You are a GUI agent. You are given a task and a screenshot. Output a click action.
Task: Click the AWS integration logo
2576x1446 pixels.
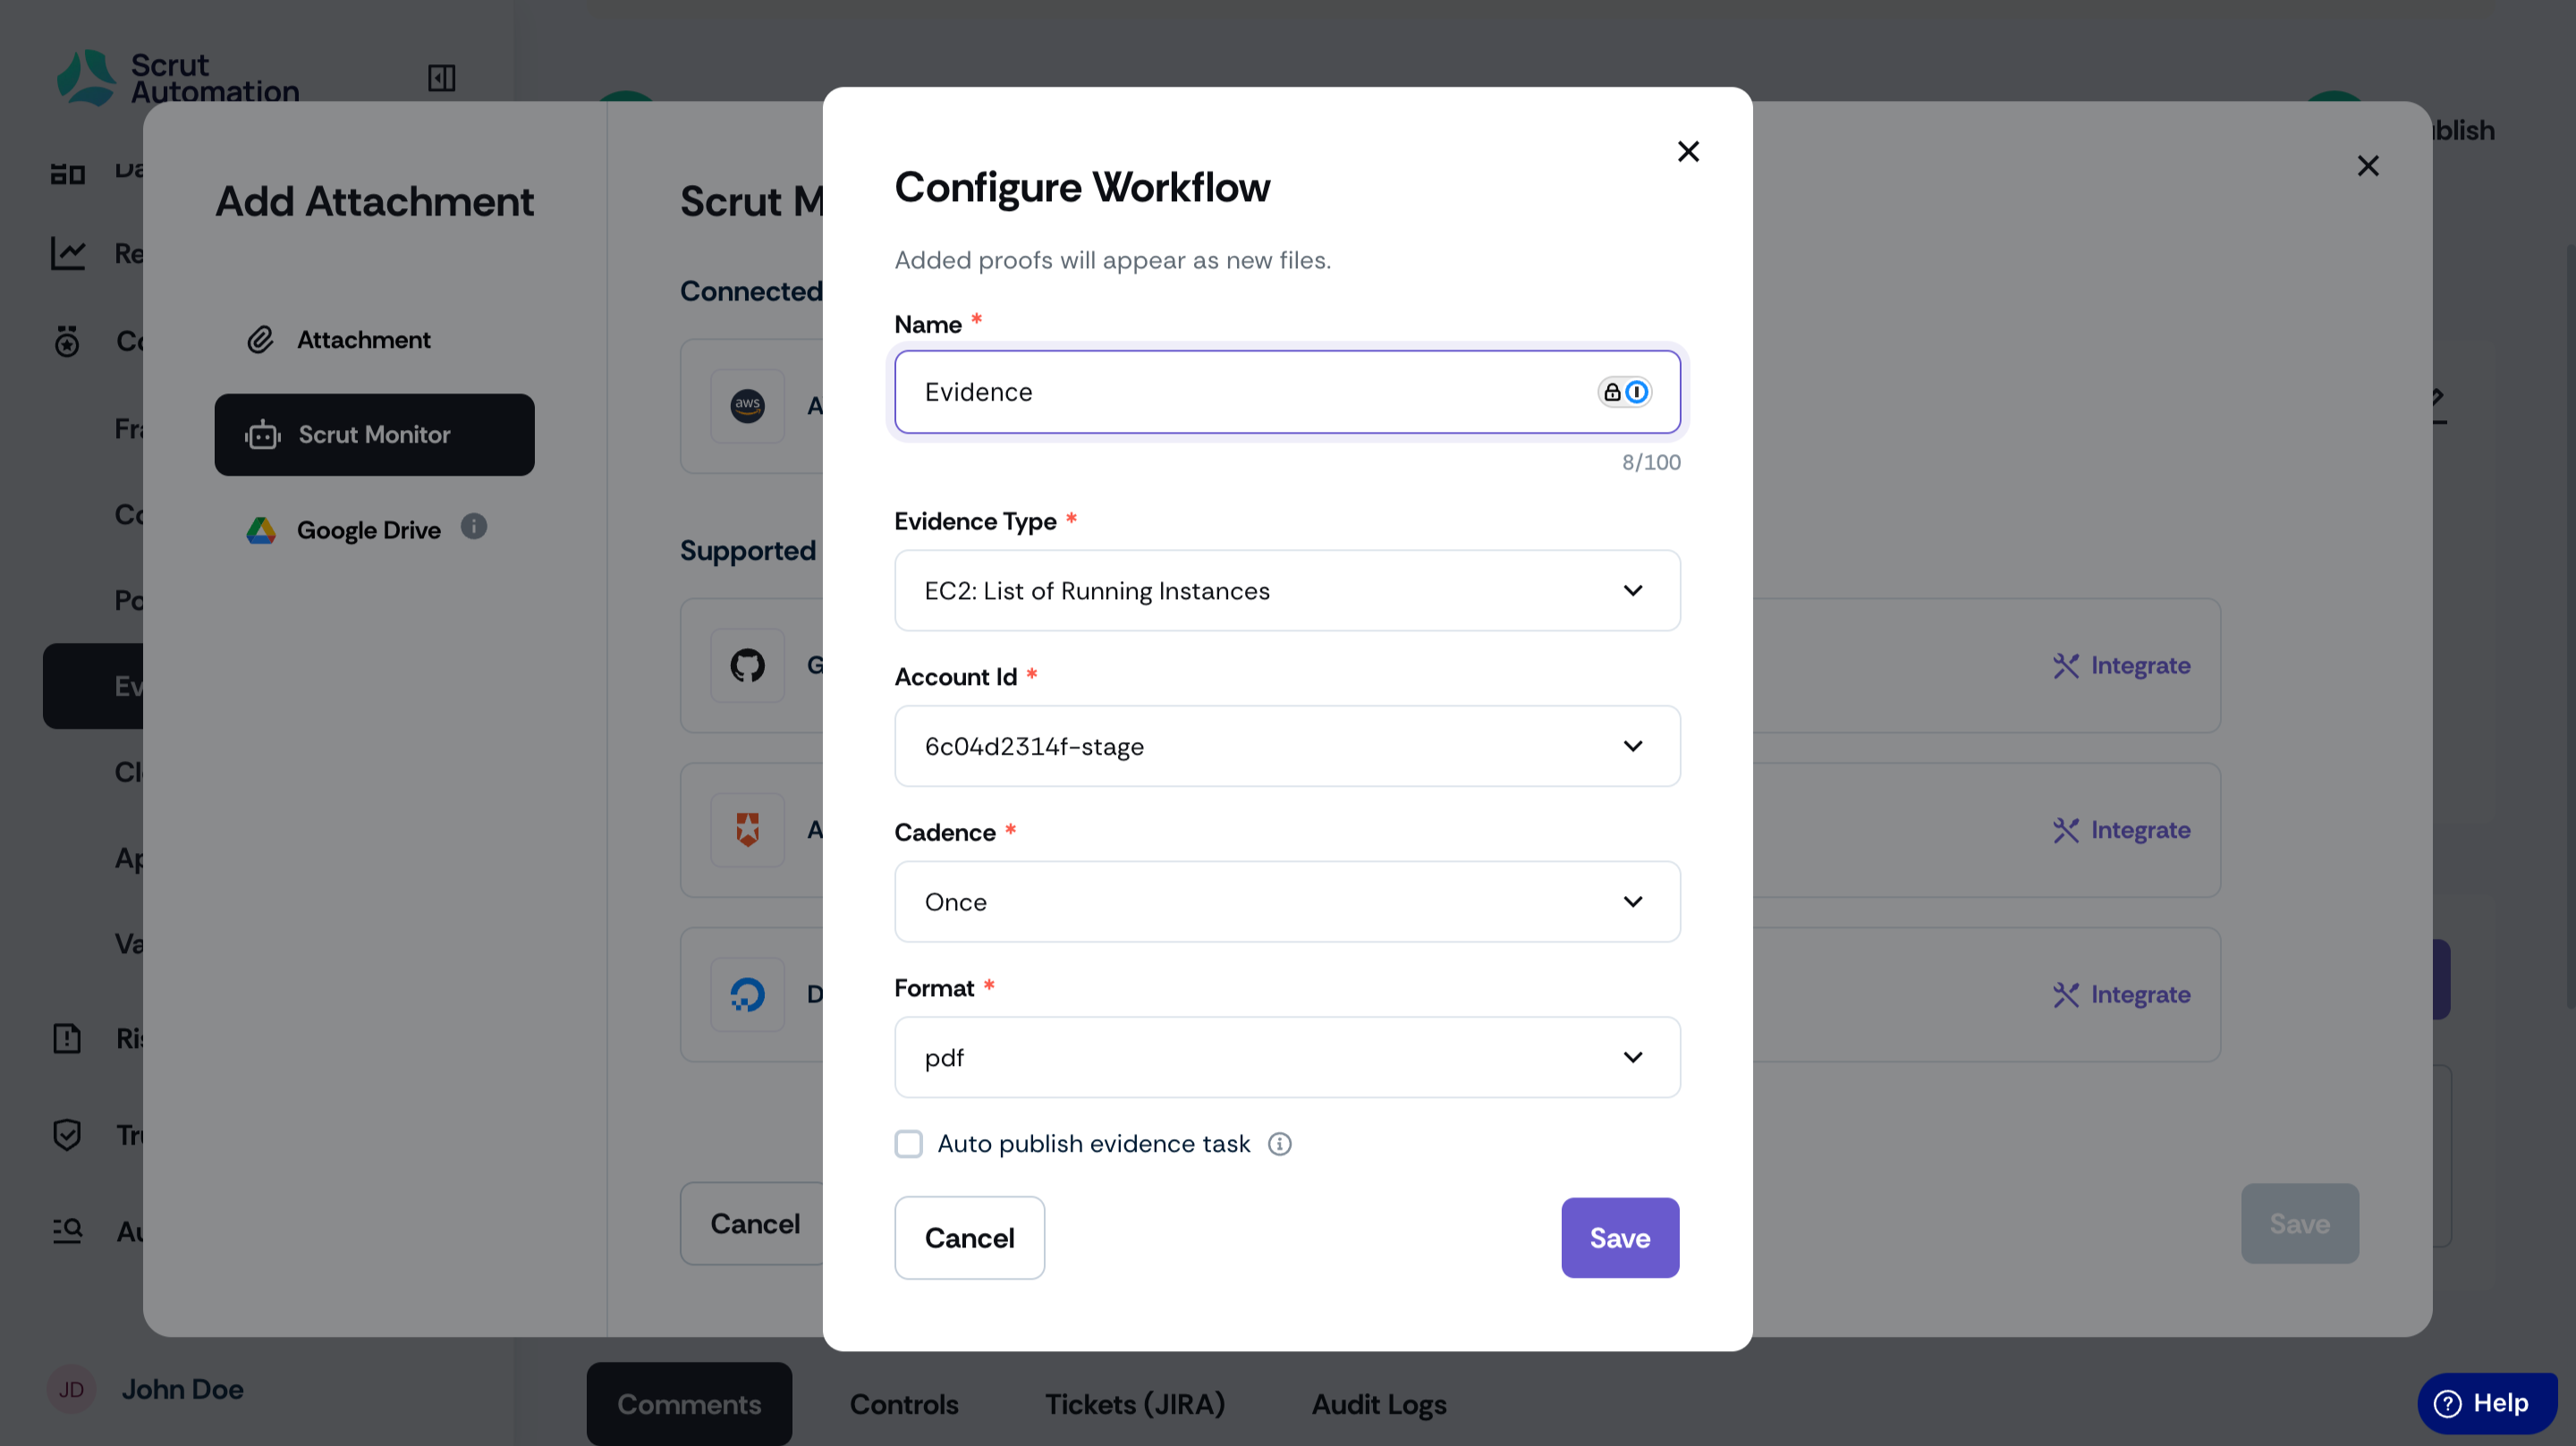tap(747, 406)
